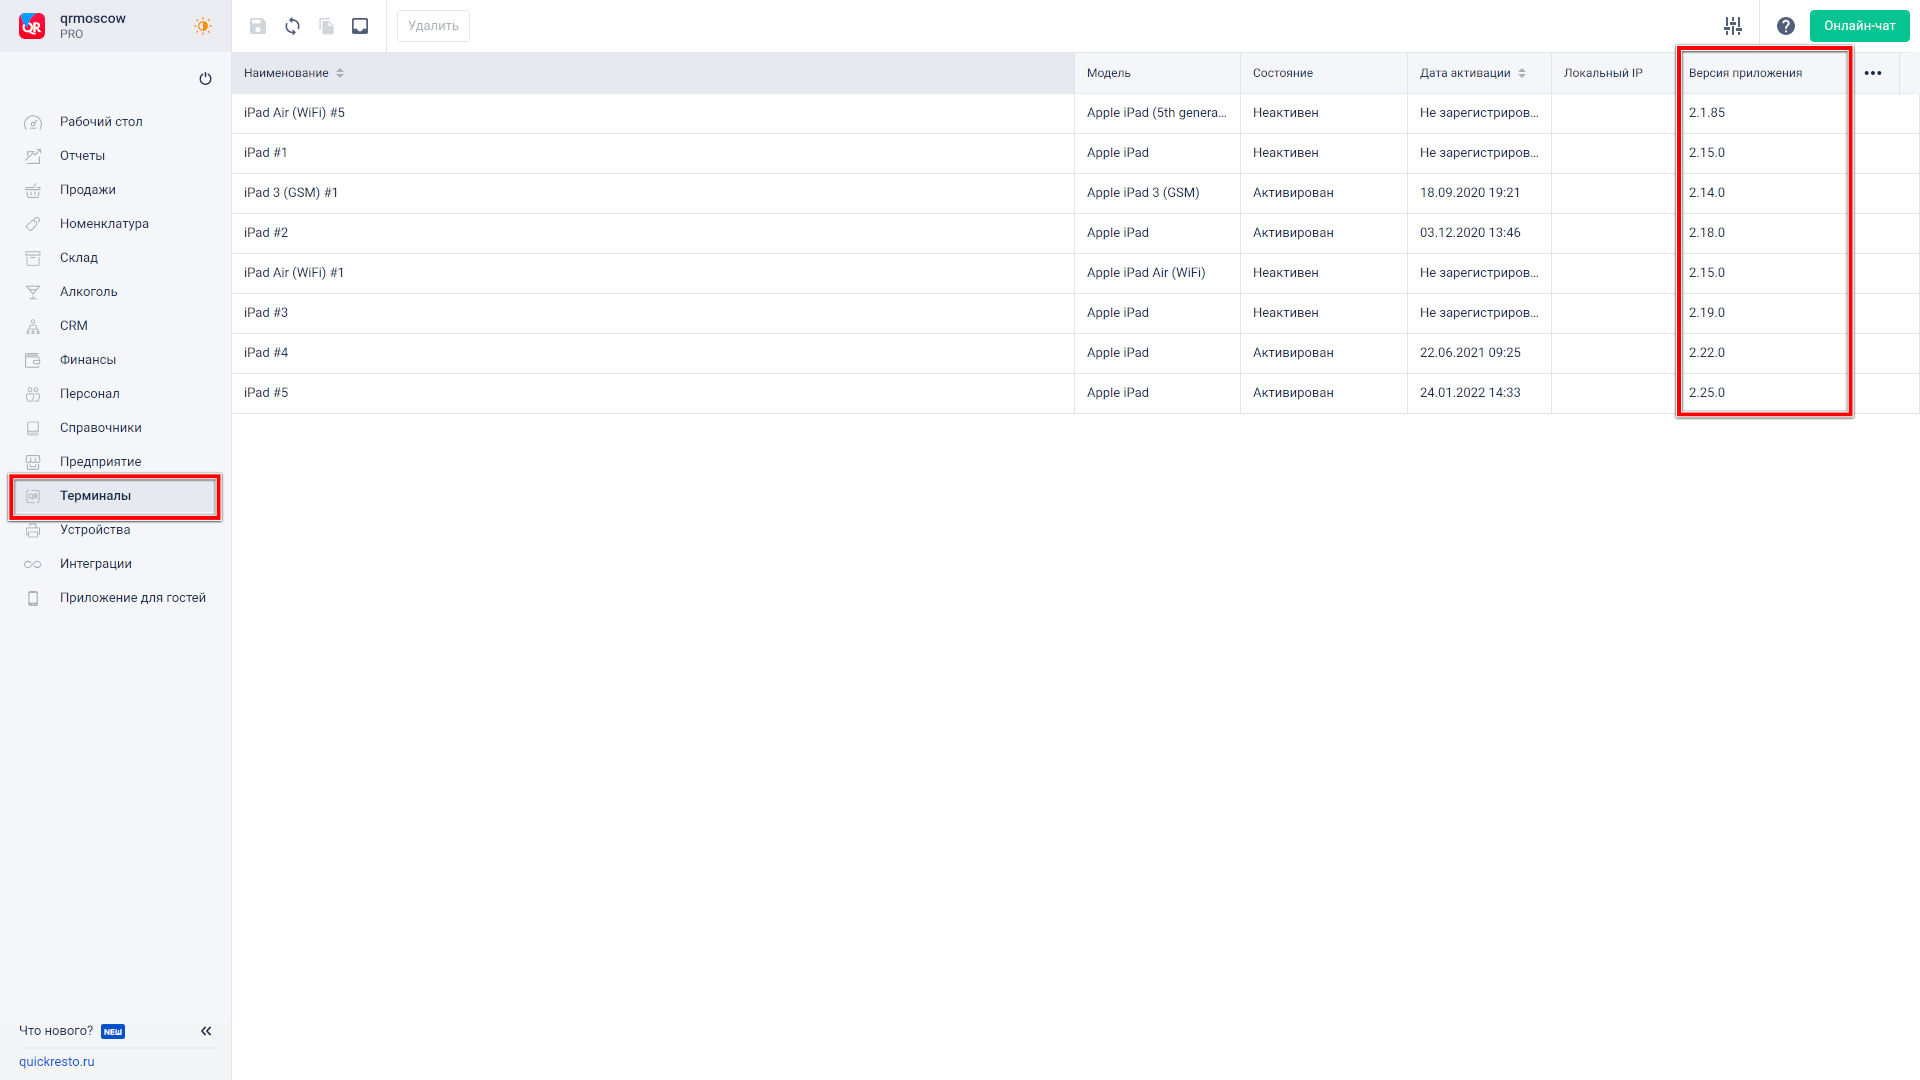Open the help question mark icon
The image size is (1920, 1080).
(x=1785, y=26)
